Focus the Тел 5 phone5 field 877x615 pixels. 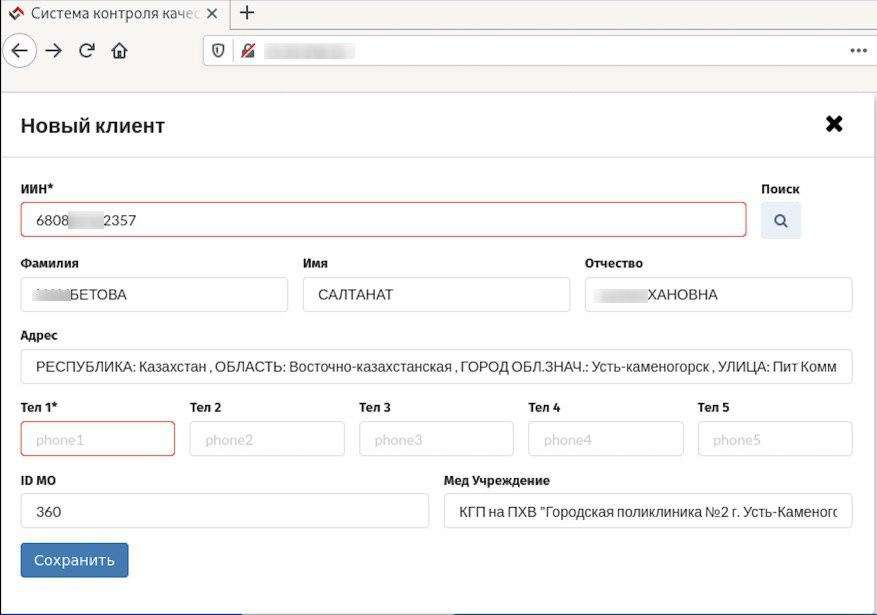775,439
